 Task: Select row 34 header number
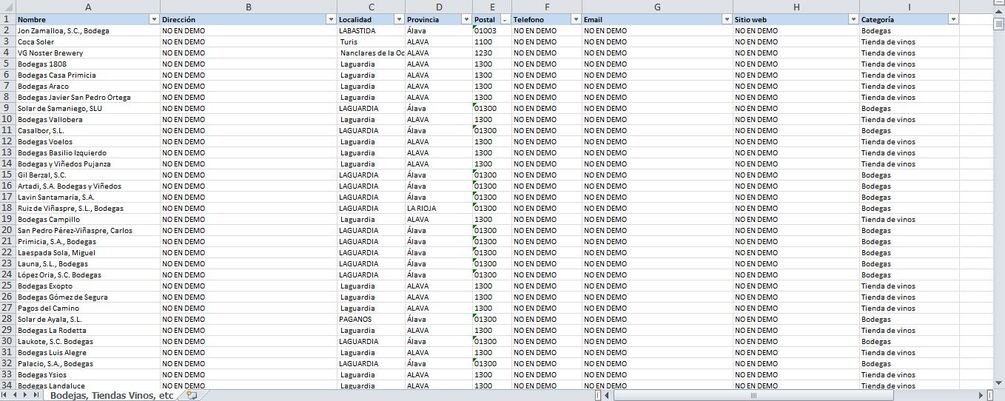coord(8,385)
